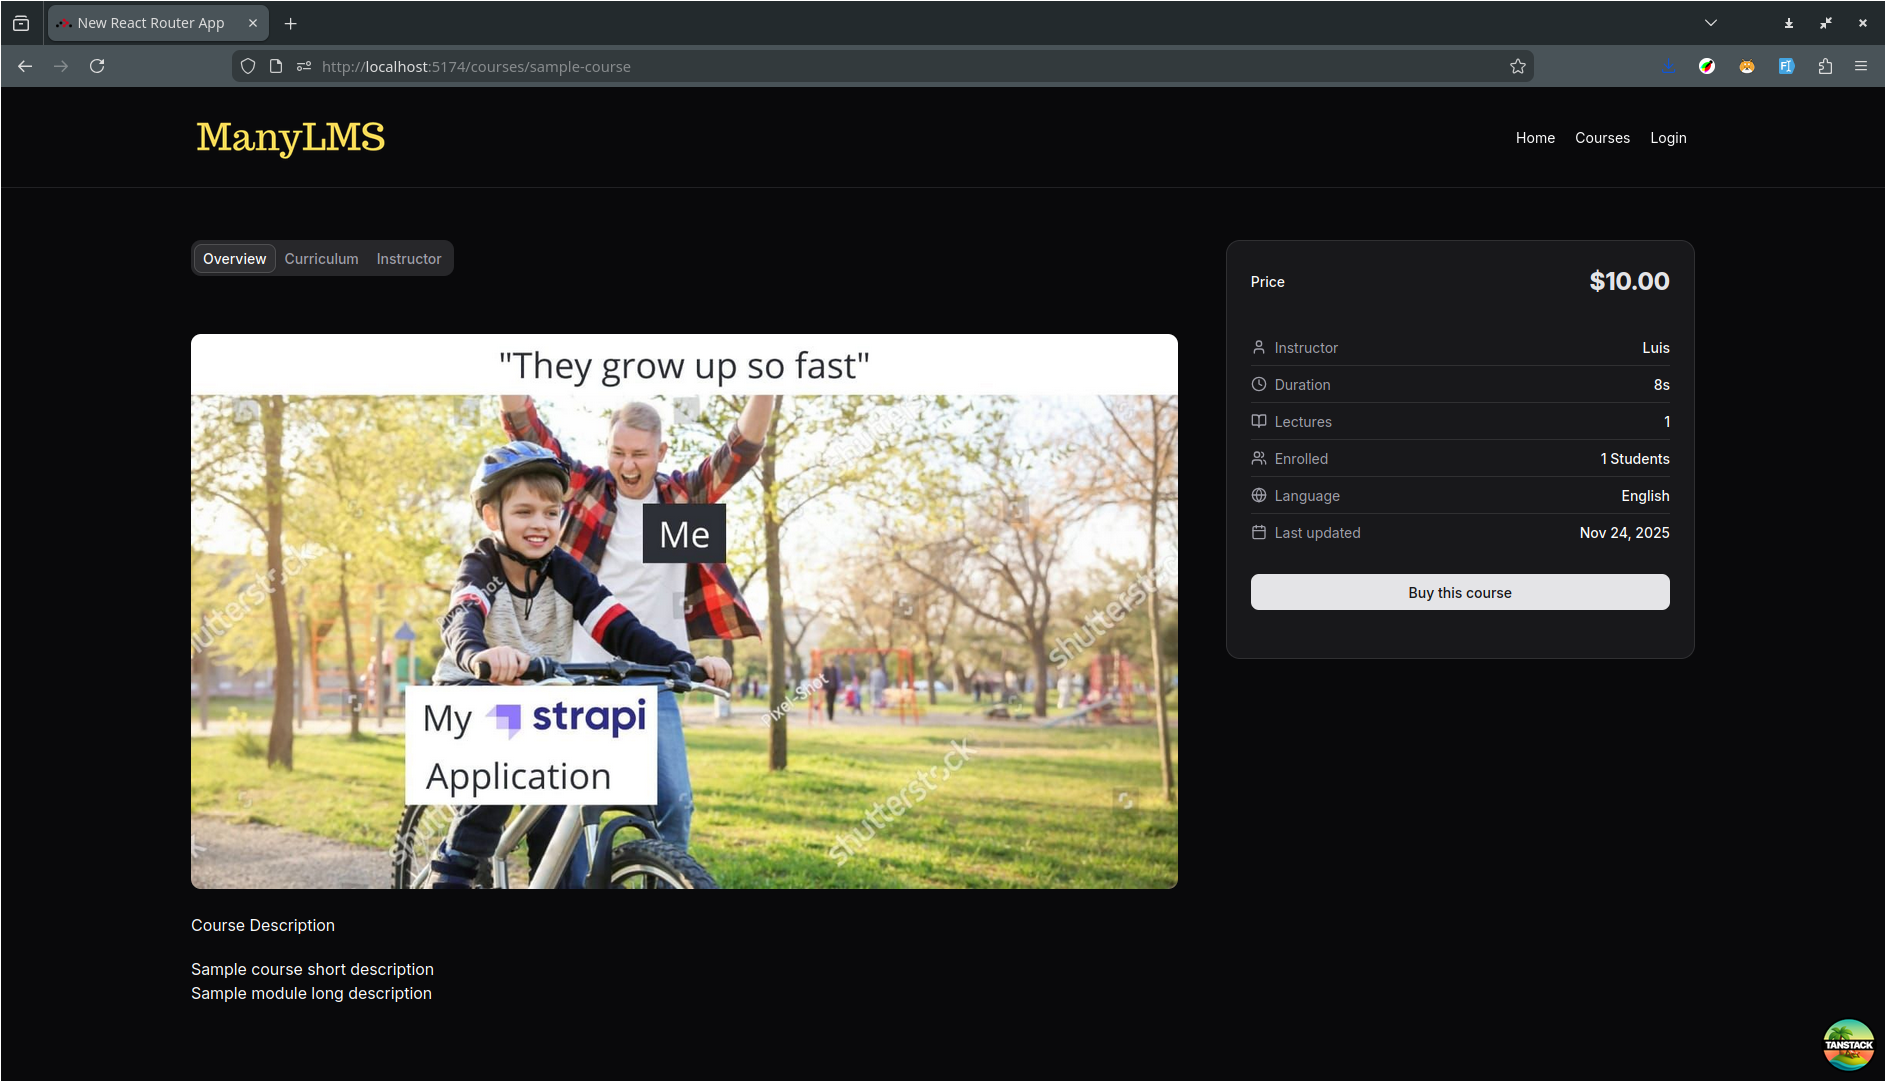Open the Firefox hamburger menu
This screenshot has height=1082, width=1886.
[1860, 66]
